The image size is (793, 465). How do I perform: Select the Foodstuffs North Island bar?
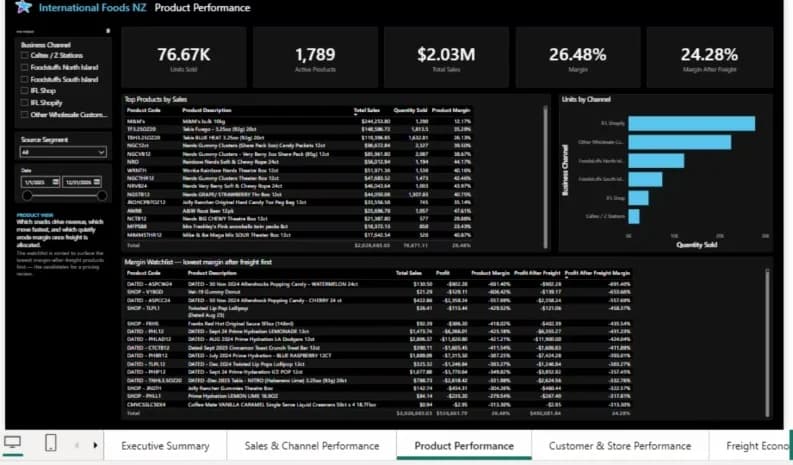(x=656, y=161)
